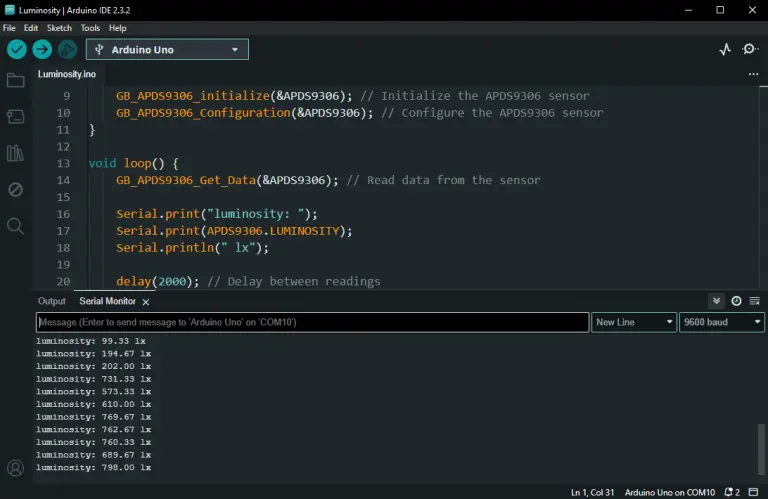
Task: Click 'luminosity: 610.00 lx' output line
Action: [94, 404]
